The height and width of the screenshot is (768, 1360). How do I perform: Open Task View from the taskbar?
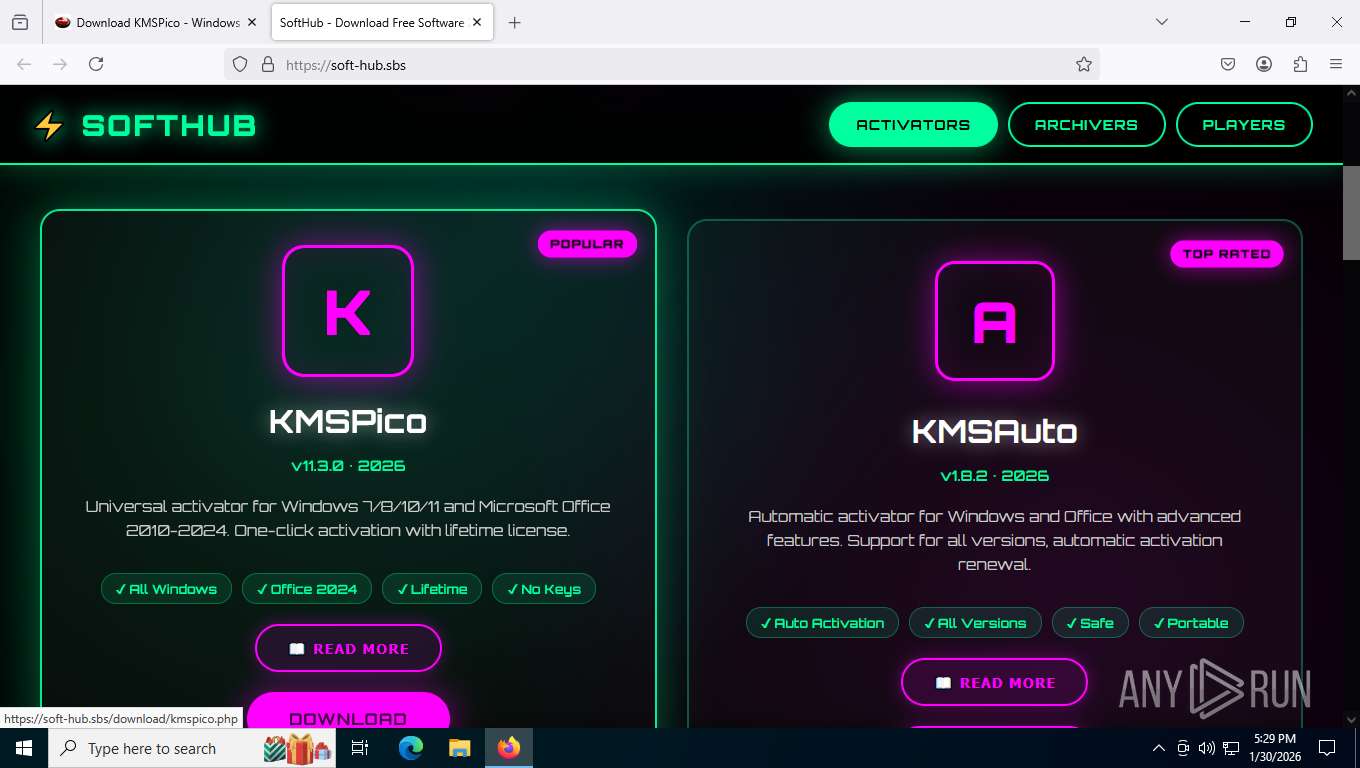(360, 748)
